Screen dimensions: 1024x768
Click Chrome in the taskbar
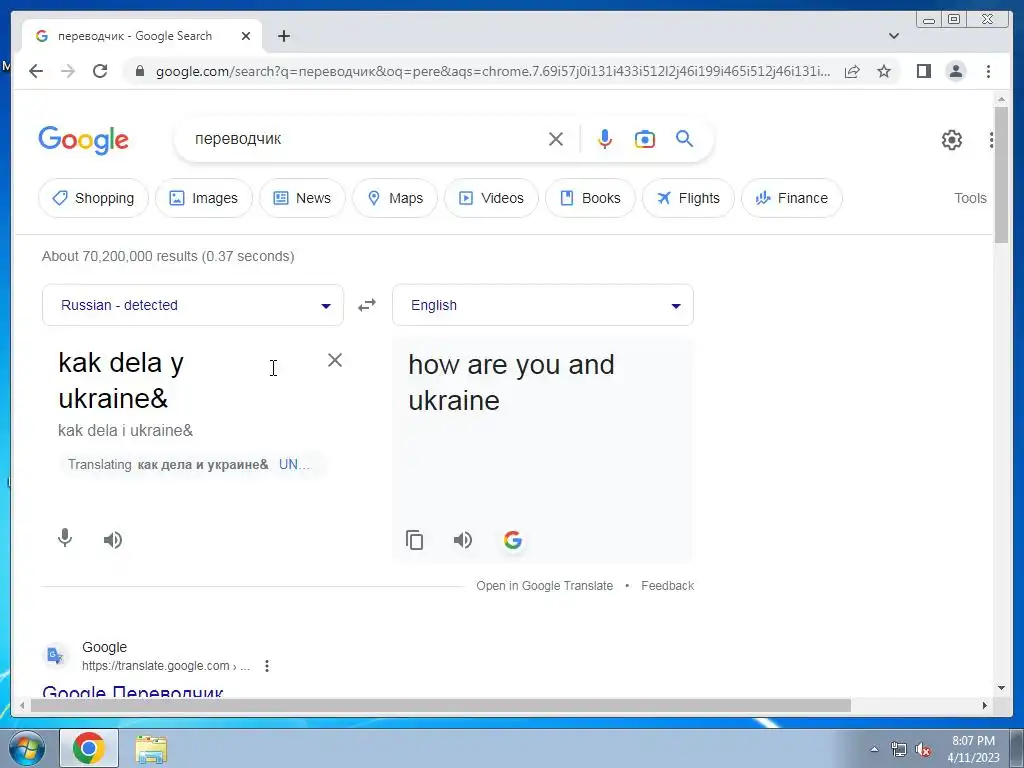tap(89, 748)
